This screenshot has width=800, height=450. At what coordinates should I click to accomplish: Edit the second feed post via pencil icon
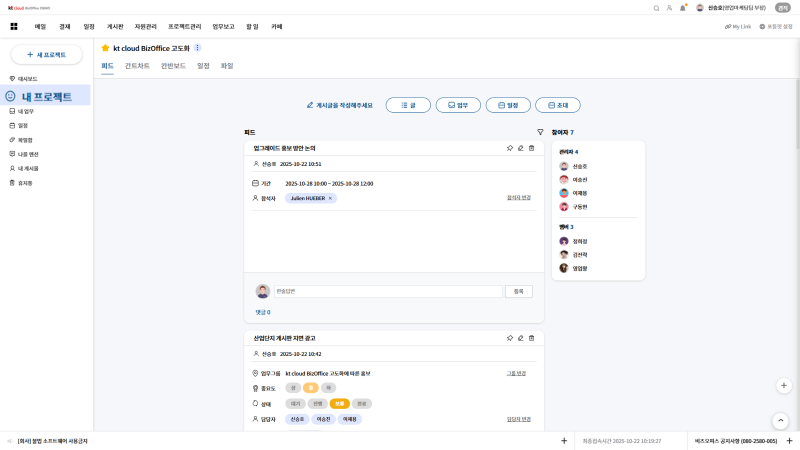pos(520,338)
